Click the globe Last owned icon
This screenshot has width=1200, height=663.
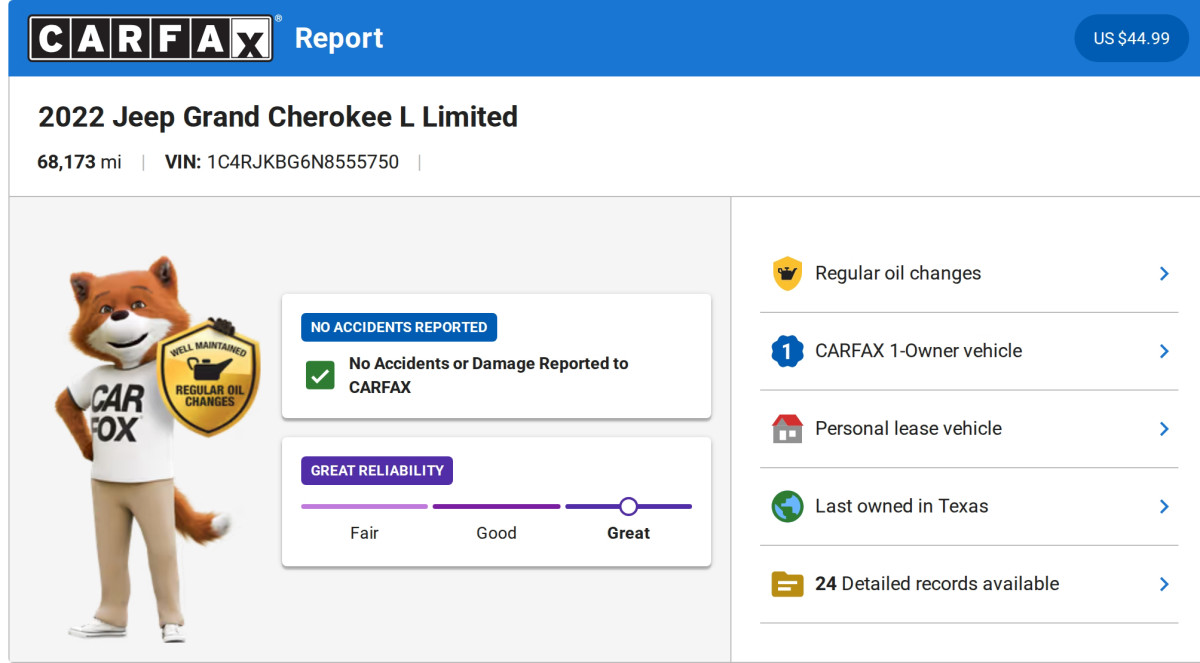tap(787, 506)
